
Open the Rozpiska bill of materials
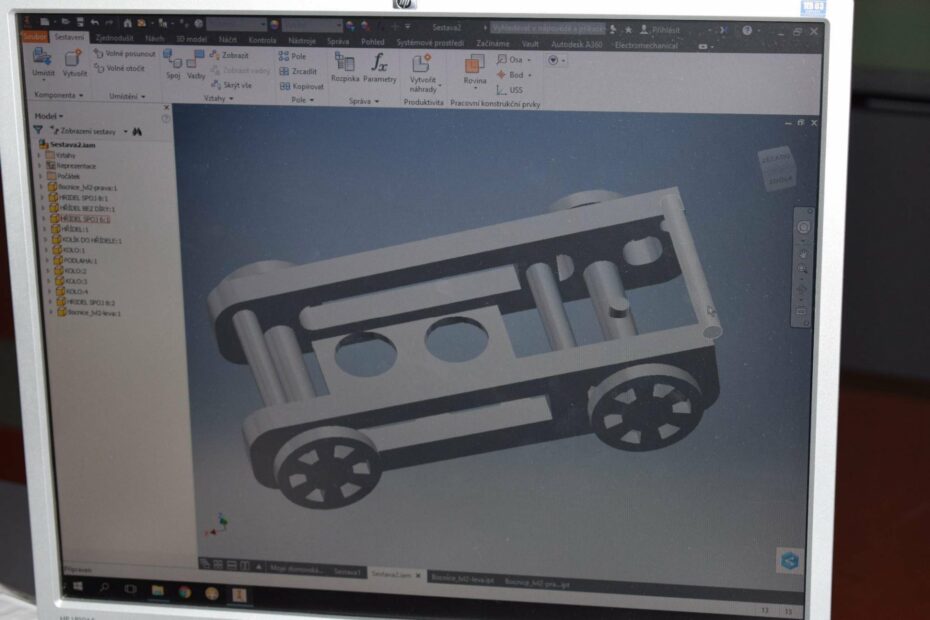point(344,64)
